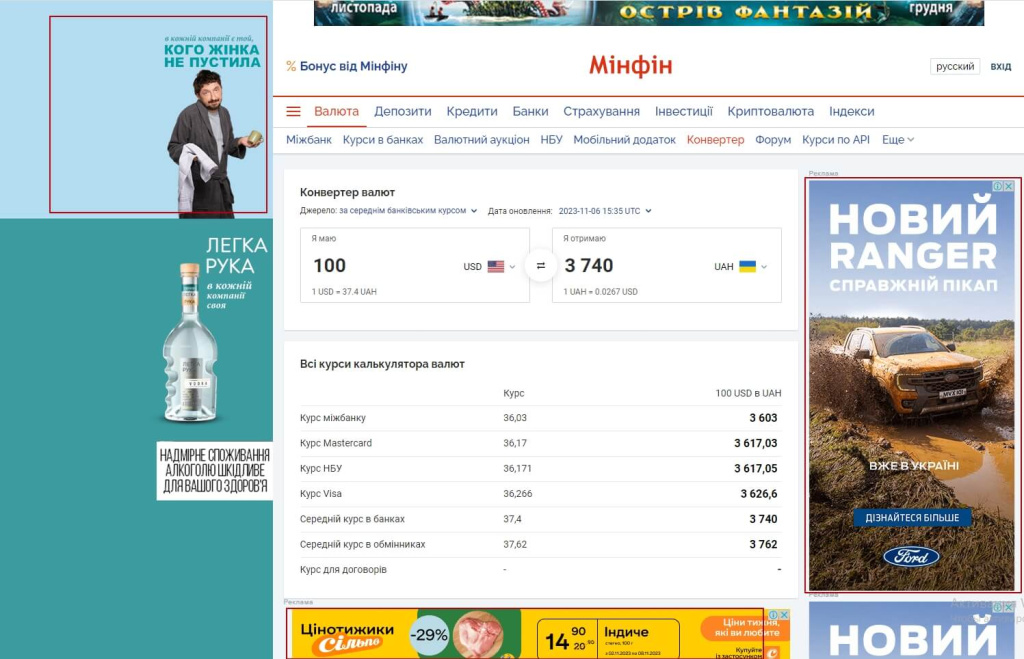Open the Інвестиції tab
This screenshot has width=1024, height=659.
point(684,112)
